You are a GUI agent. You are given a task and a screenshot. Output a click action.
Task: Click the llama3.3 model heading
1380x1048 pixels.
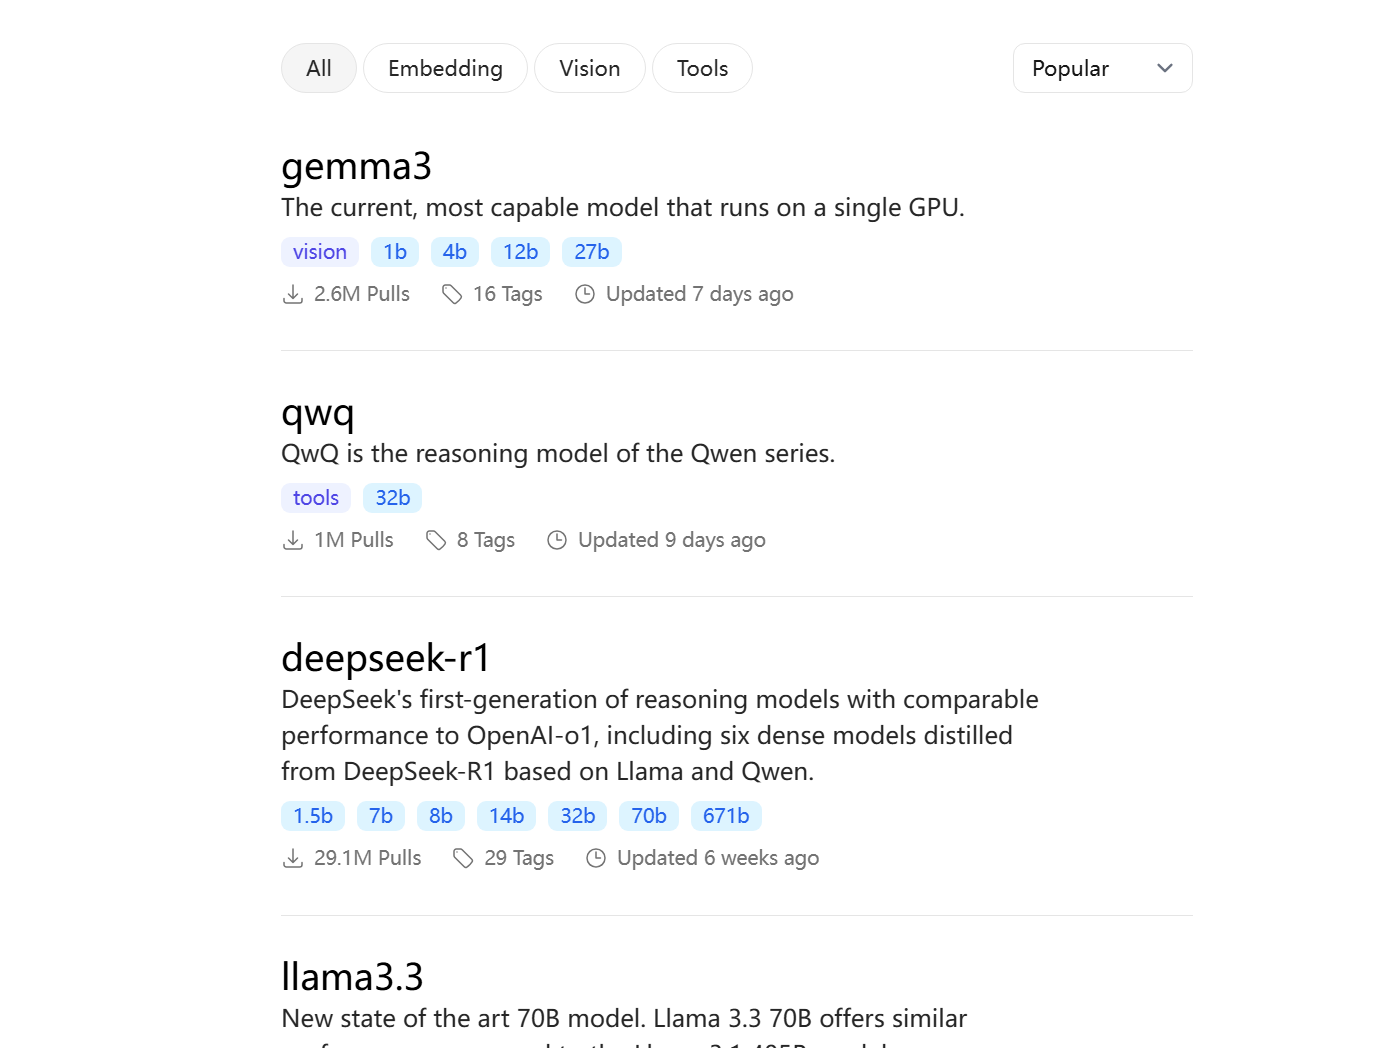pyautogui.click(x=352, y=977)
